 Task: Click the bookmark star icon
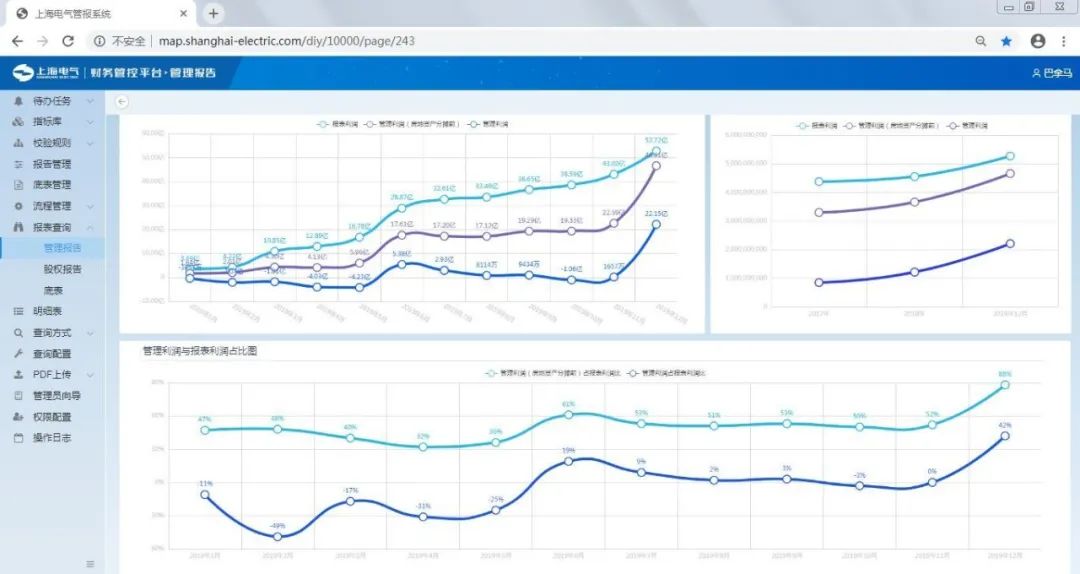[1006, 41]
